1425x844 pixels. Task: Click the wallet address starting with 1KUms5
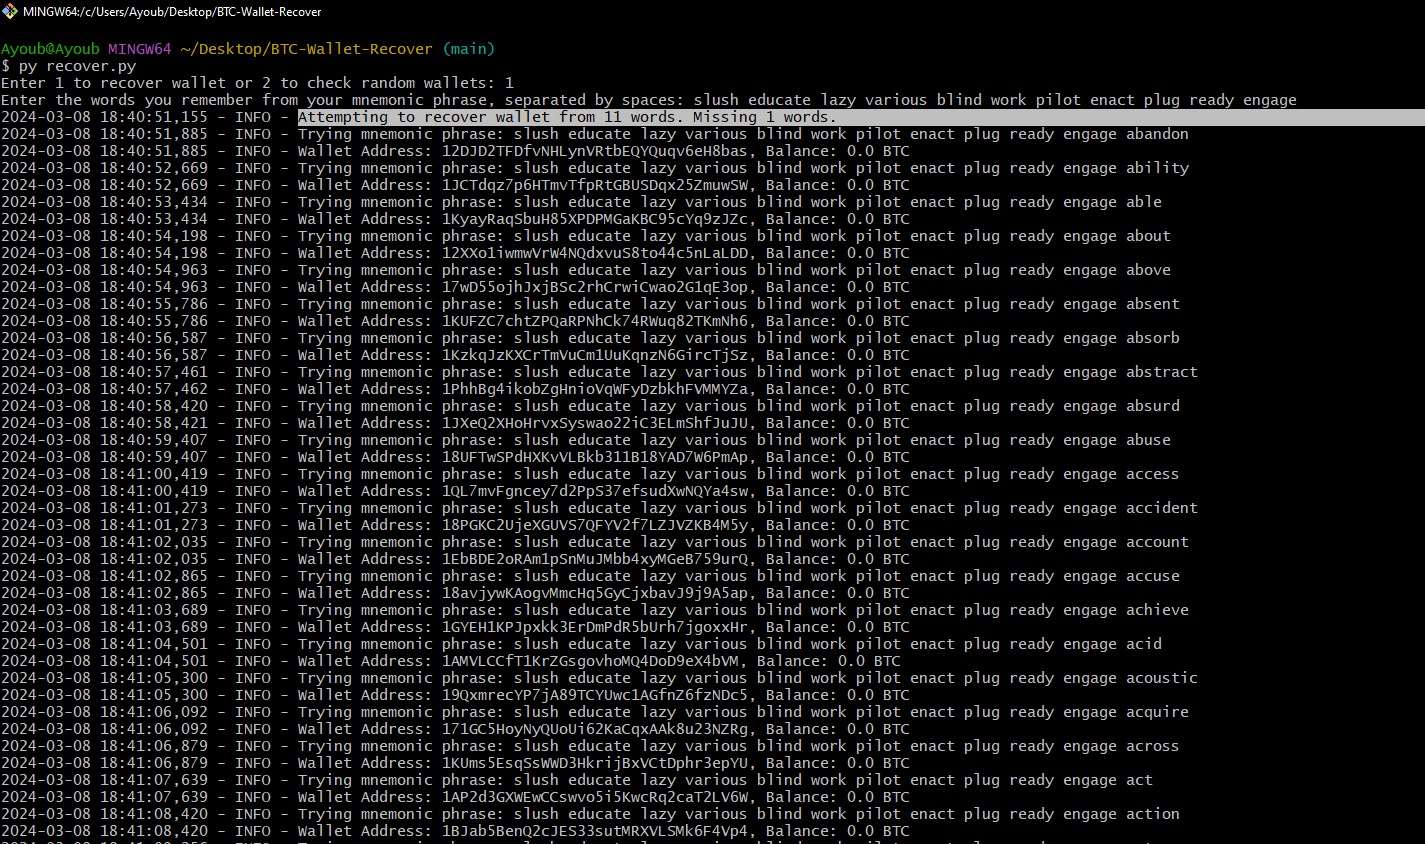[x=595, y=763]
